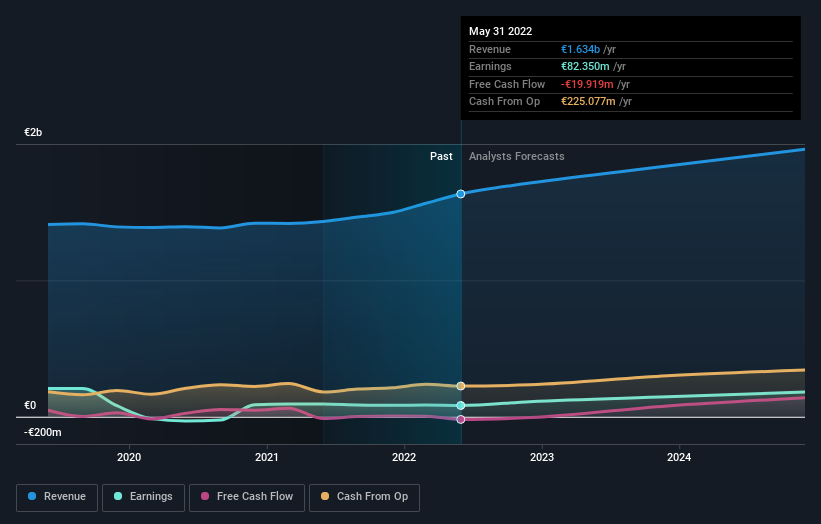Viewport: 821px width, 524px height.
Task: Click the Revenue row label in tooltip
Action: coord(490,49)
